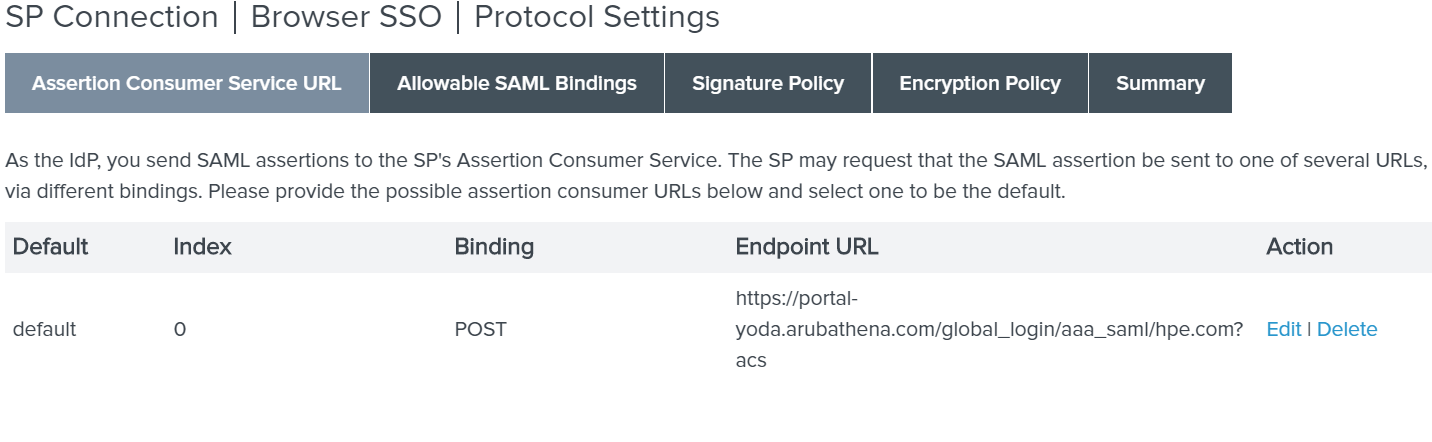This screenshot has width=1432, height=442.
Task: Click Browser SSO in the page title
Action: tap(345, 18)
